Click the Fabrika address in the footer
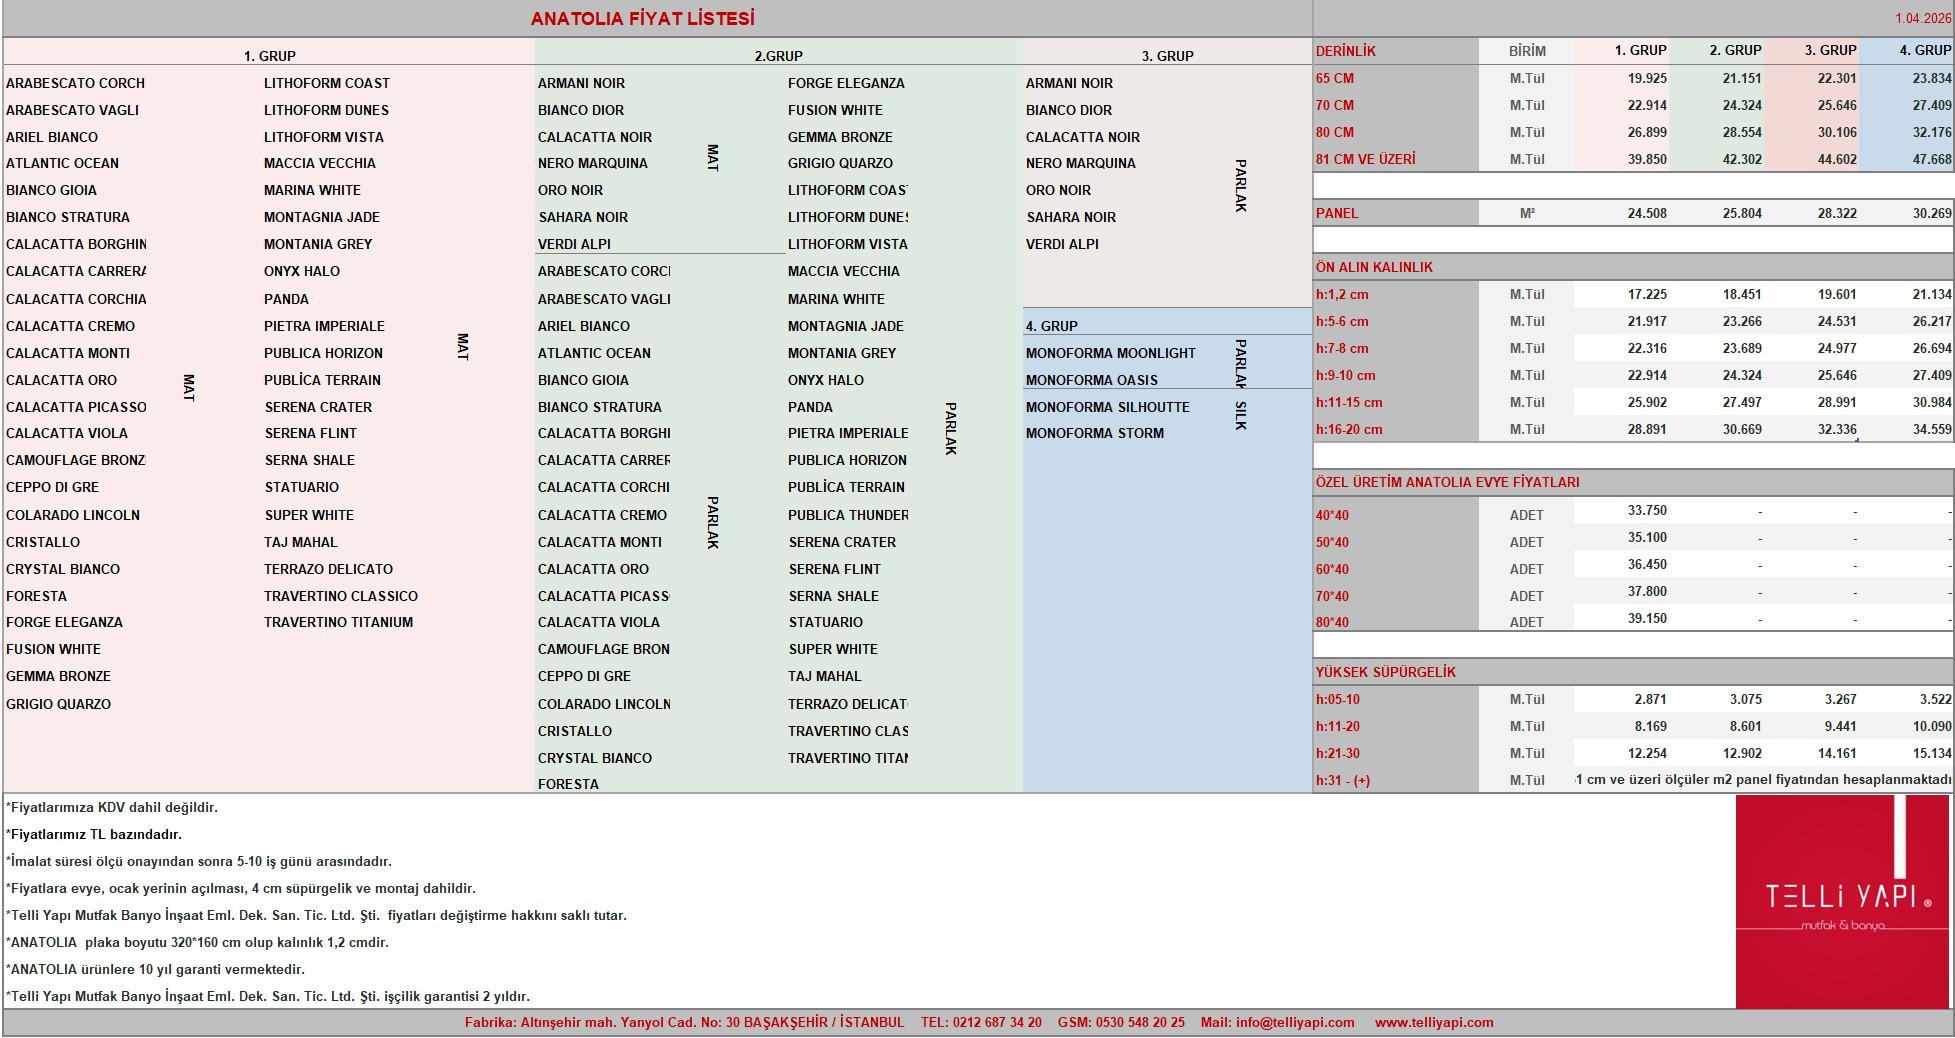Viewport: 1955px width, 1038px height. tap(684, 1022)
